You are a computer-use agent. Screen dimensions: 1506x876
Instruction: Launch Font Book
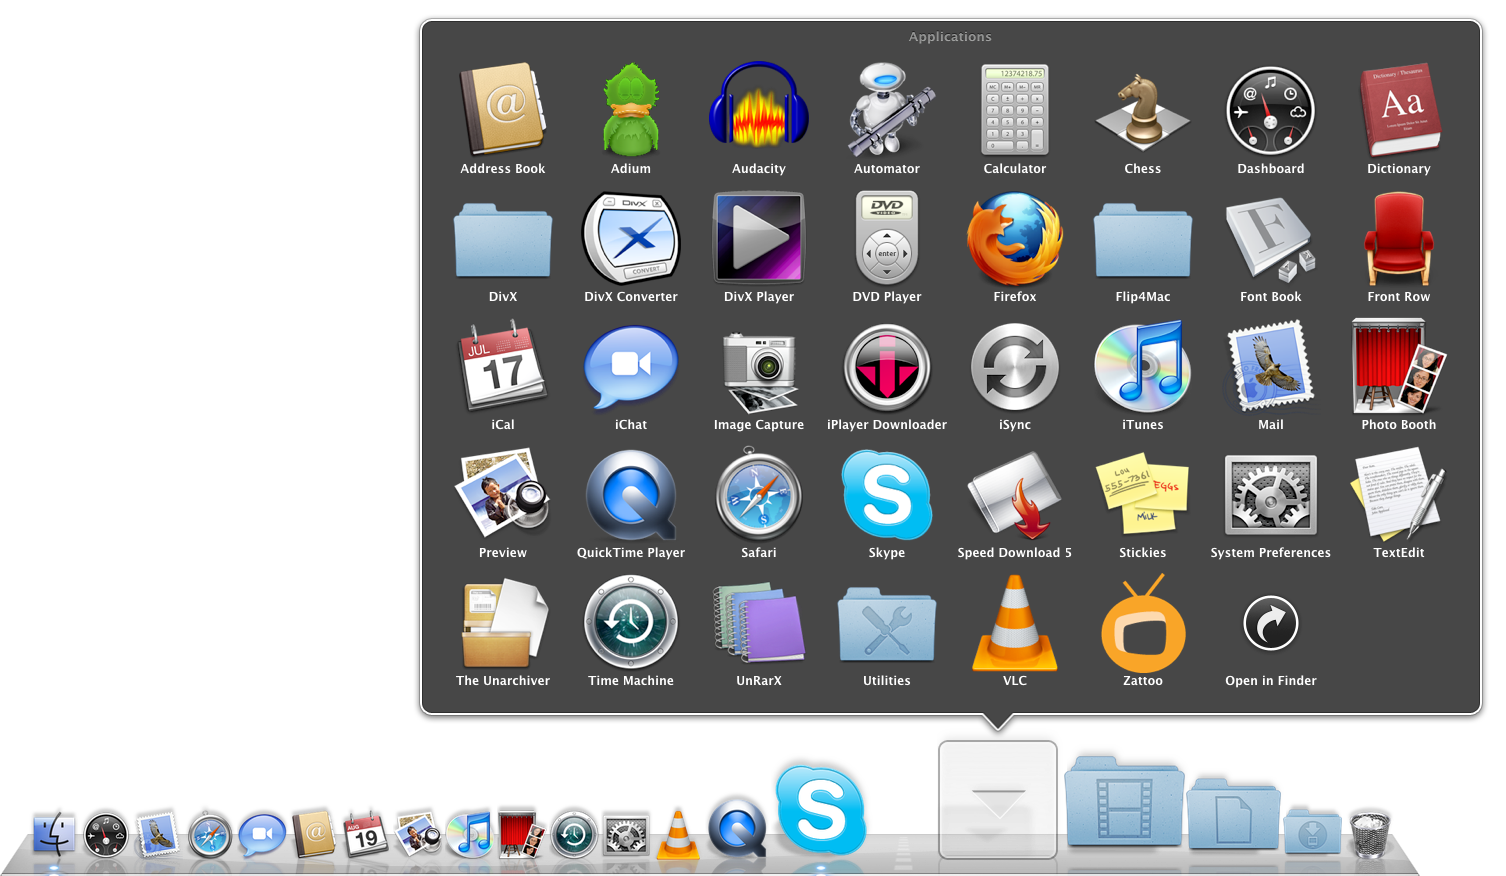1271,238
